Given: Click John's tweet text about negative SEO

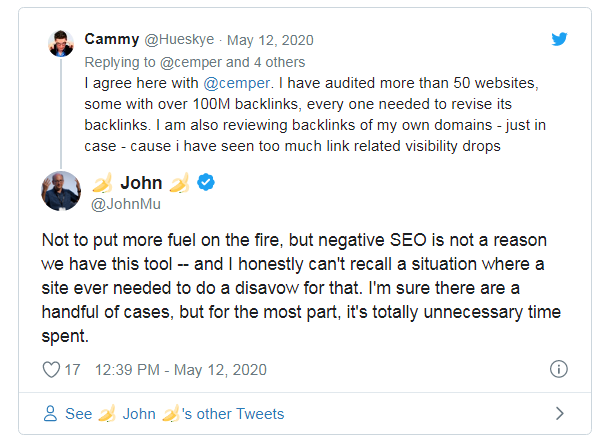Looking at the screenshot, I should [301, 288].
